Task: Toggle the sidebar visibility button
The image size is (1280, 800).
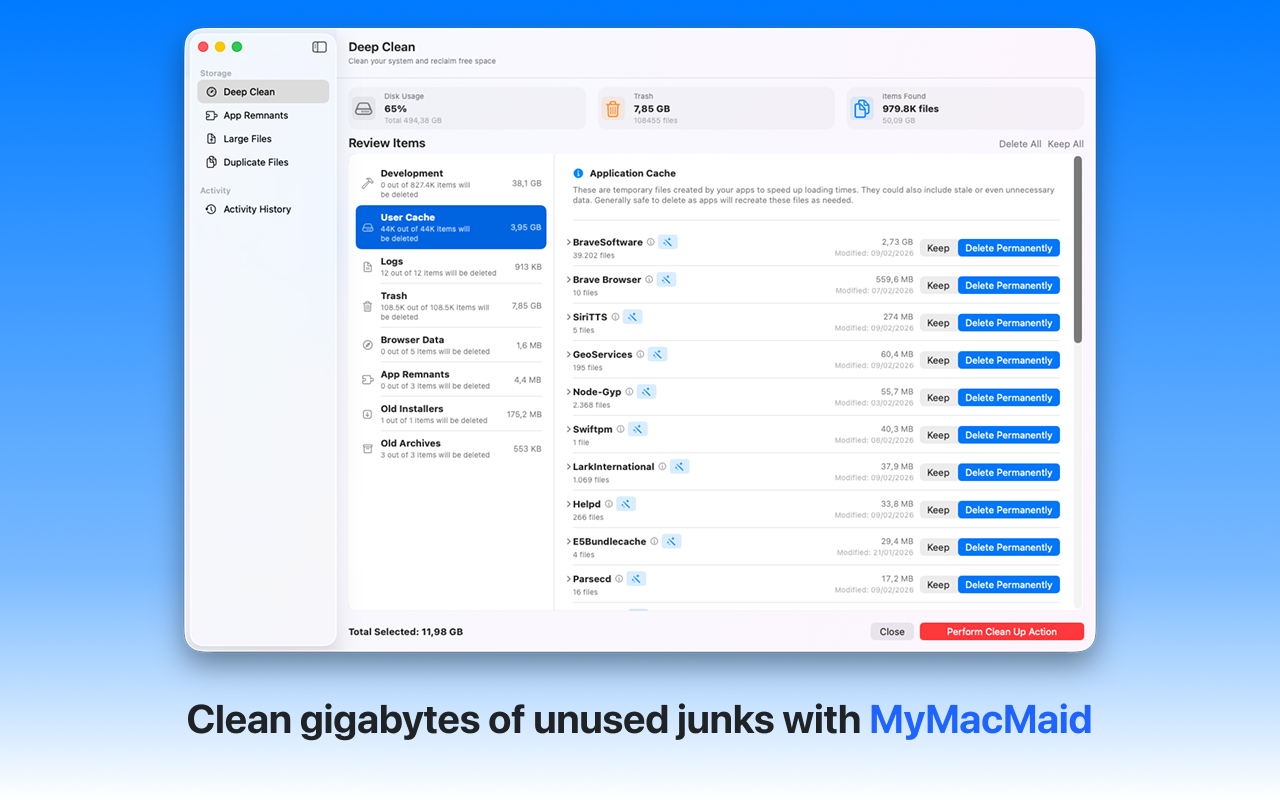Action: (x=319, y=46)
